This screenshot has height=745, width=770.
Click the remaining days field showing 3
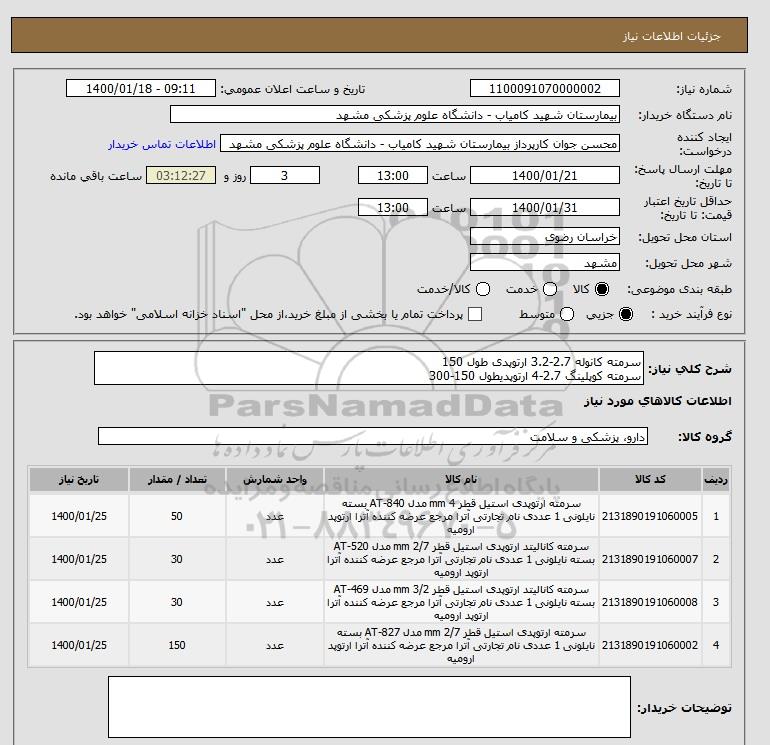[x=285, y=175]
